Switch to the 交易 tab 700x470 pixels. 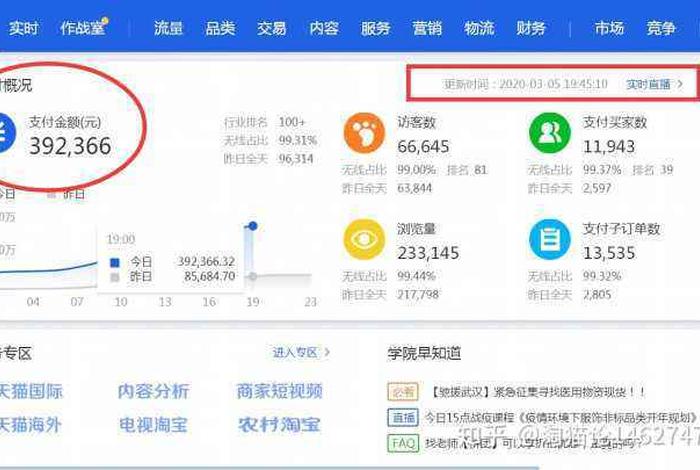[x=271, y=29]
